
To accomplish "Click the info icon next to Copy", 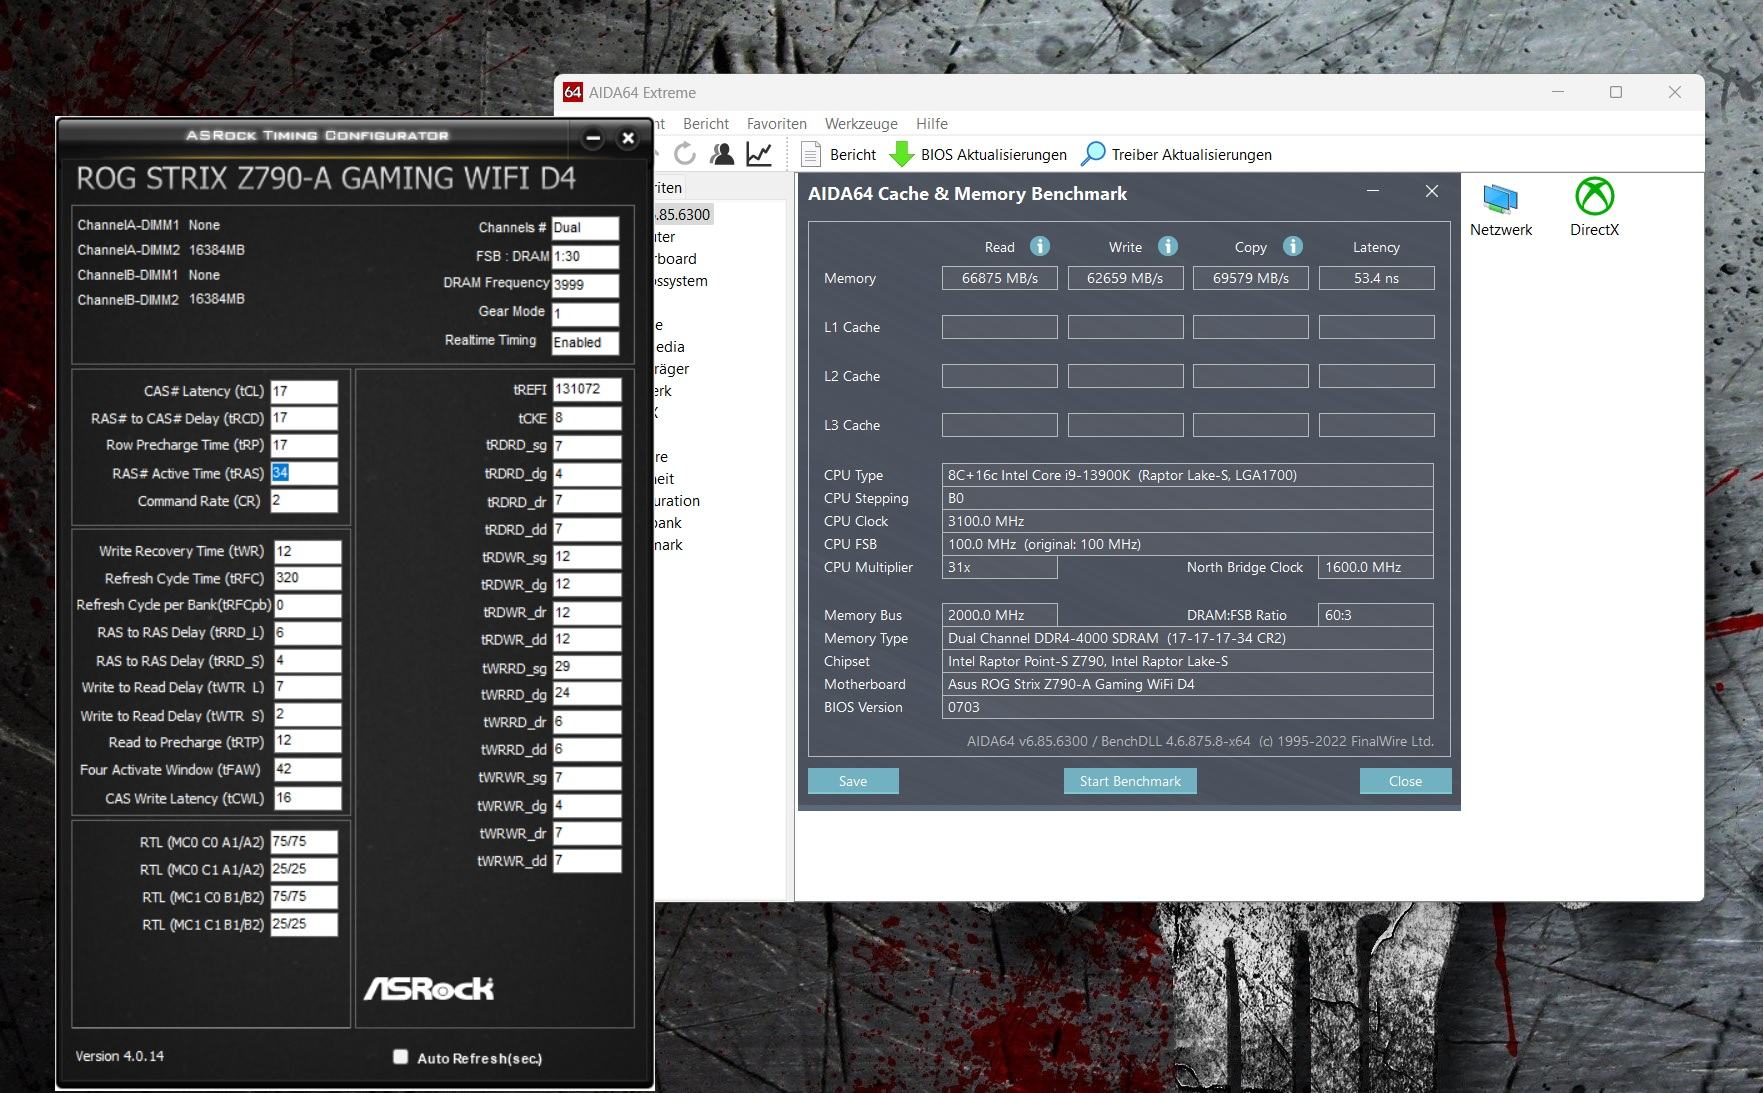I will 1293,246.
